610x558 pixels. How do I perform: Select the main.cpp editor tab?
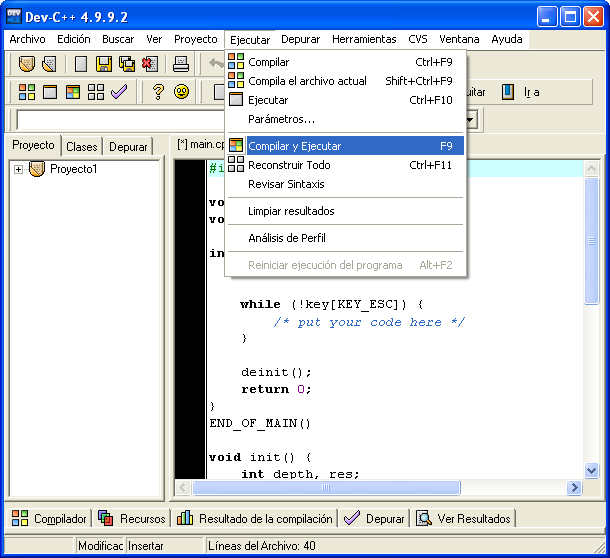201,144
